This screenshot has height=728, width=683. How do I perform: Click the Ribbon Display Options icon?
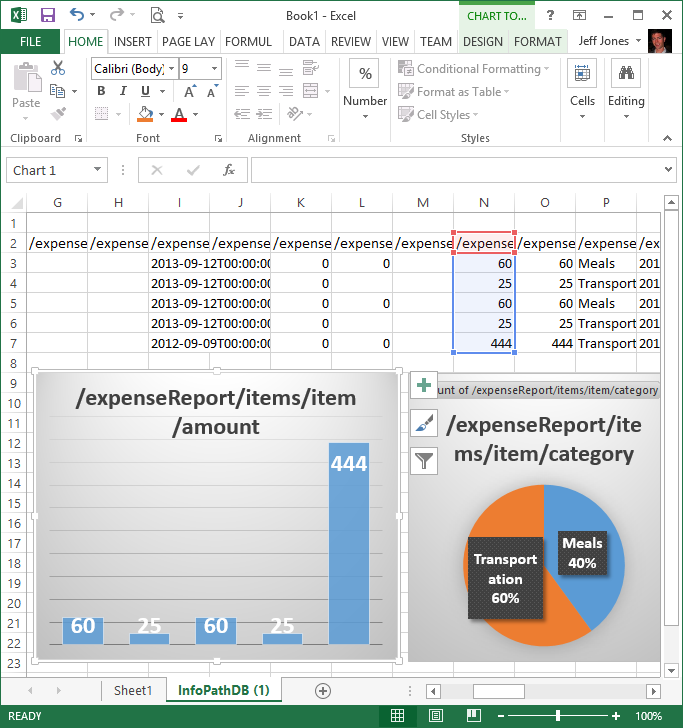pyautogui.click(x=579, y=15)
